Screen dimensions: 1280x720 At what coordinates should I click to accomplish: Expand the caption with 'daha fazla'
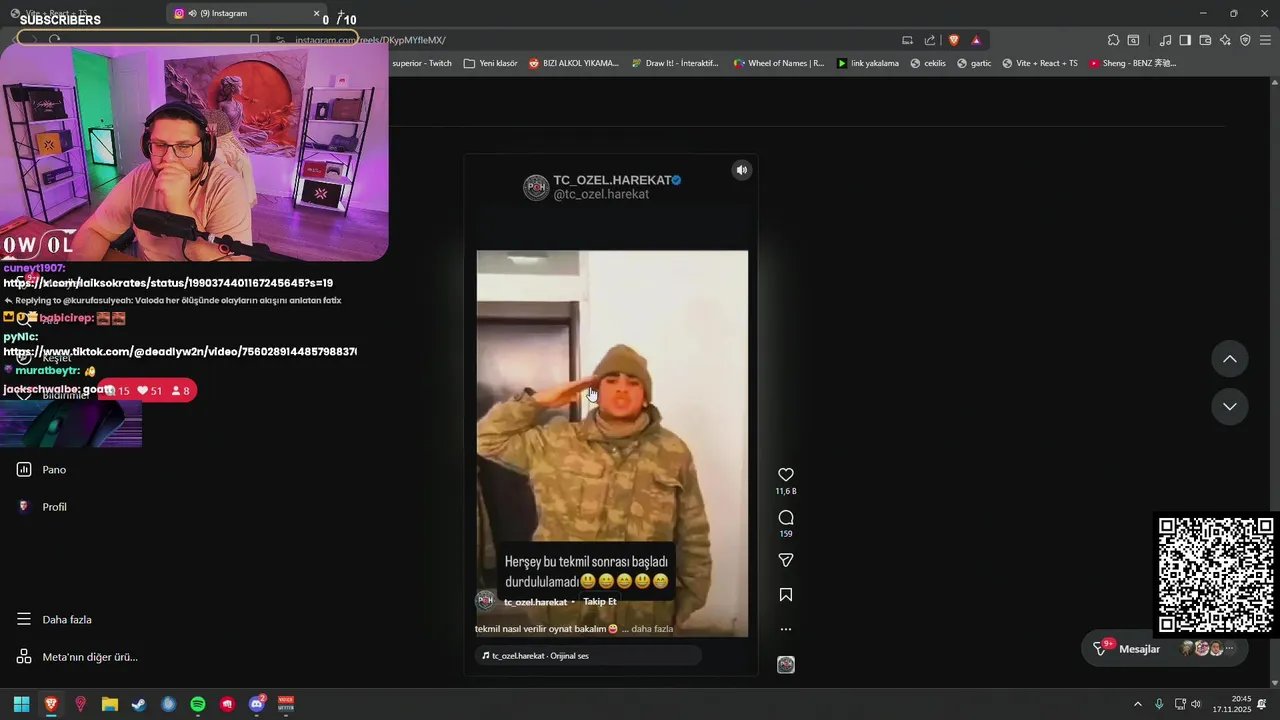(652, 629)
